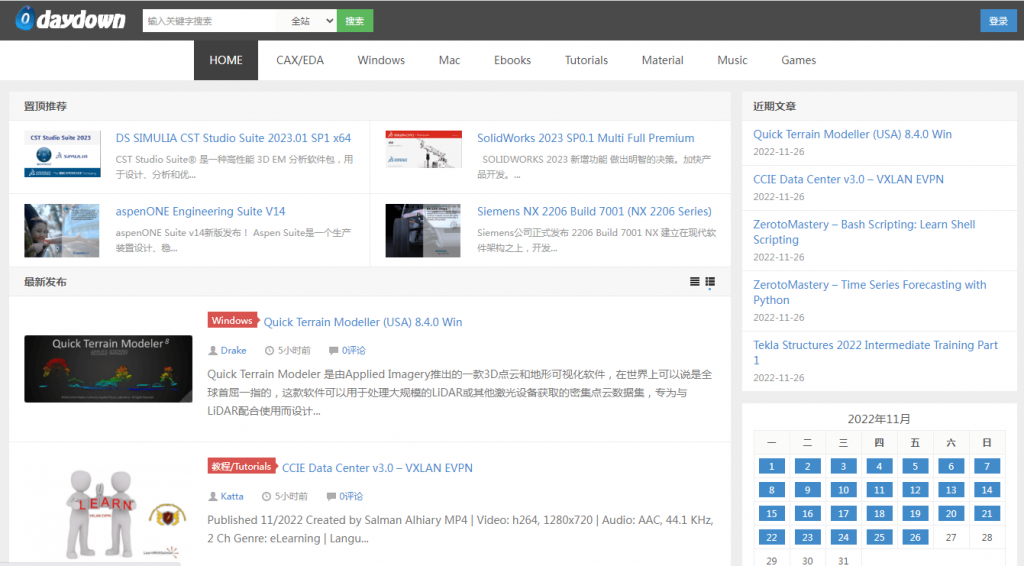Switch to list view icon in 最新发布
Viewport: 1024px width, 566px height.
694,281
